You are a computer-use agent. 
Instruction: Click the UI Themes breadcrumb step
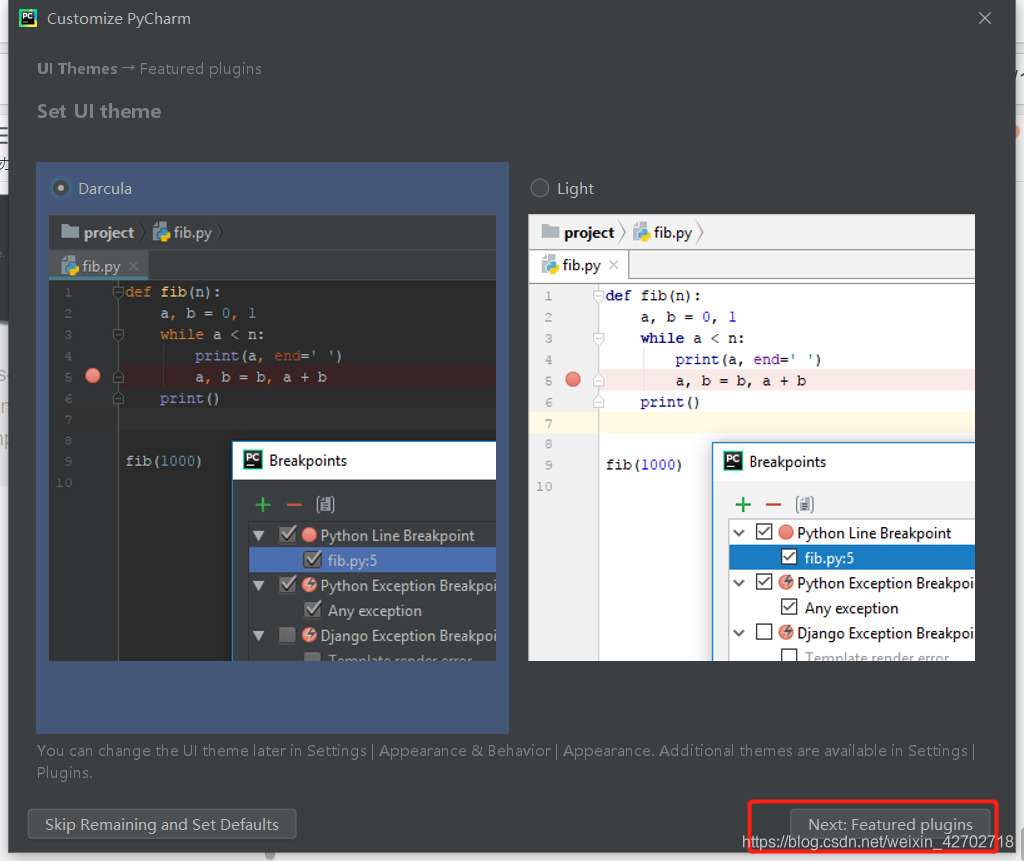pos(77,69)
